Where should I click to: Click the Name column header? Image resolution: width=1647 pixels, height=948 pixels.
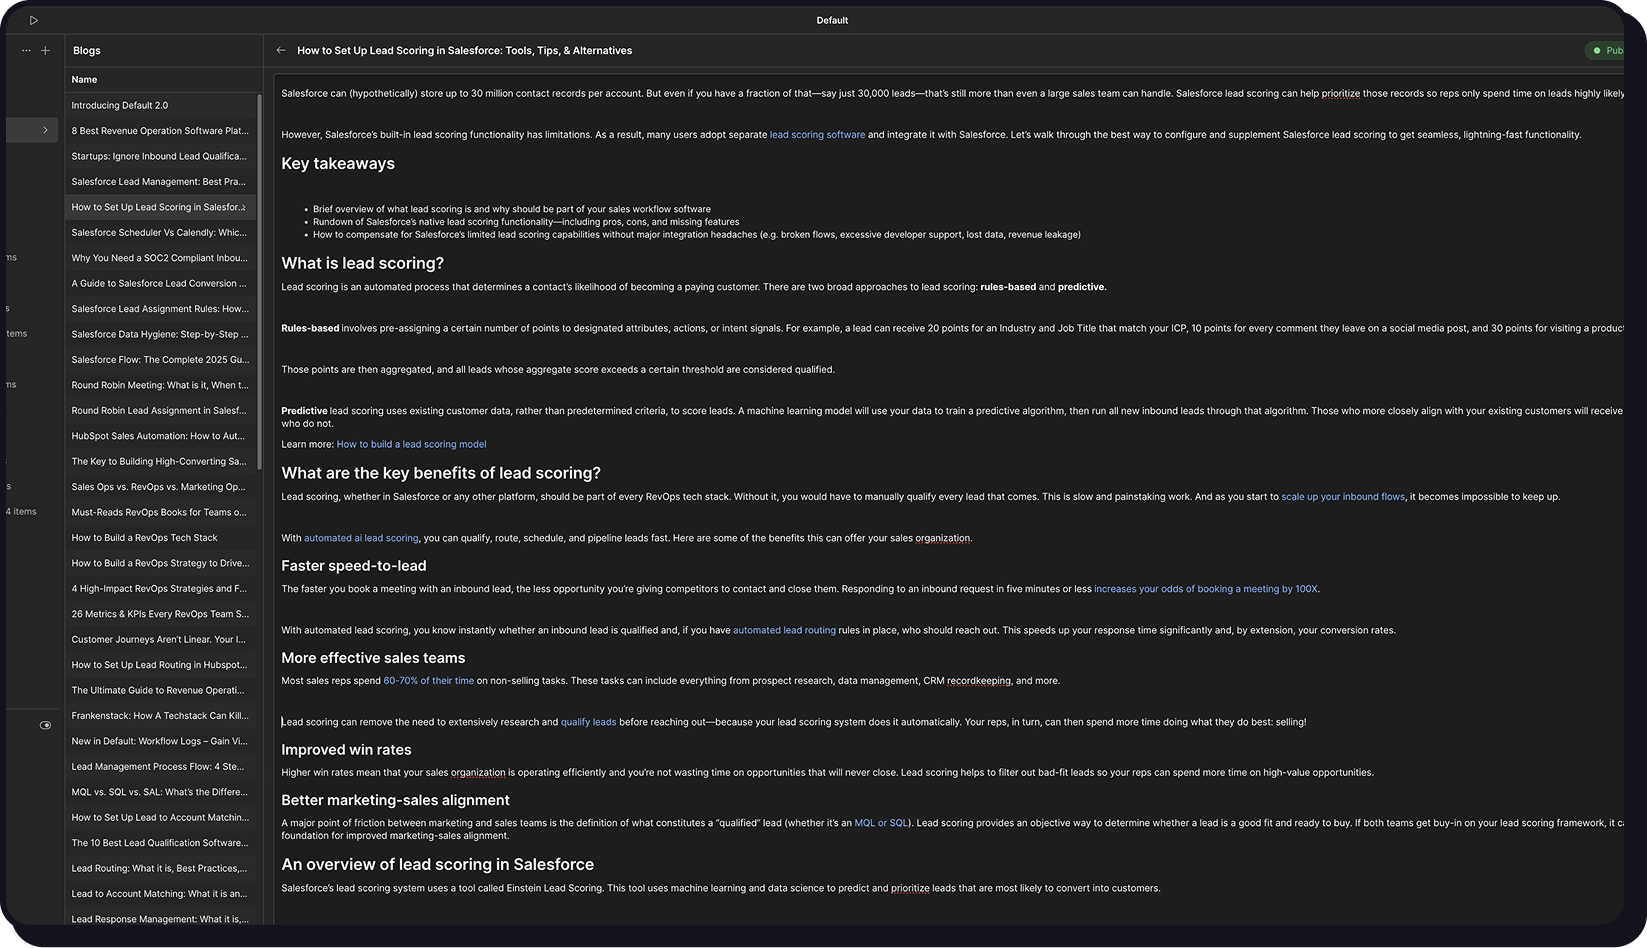click(x=84, y=79)
